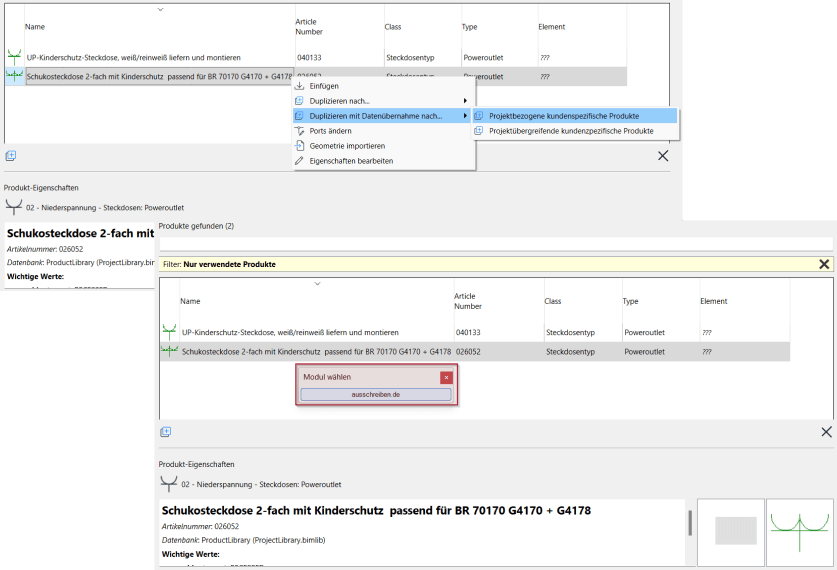Click the double-socket icon of Schukosteckdose in the upper list
Screen dimensions: 837x570
tap(14, 76)
